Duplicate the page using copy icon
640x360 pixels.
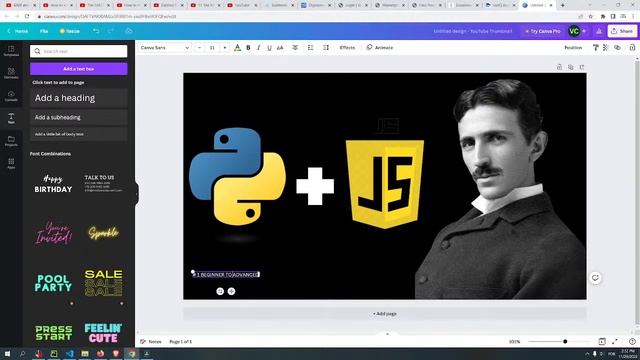571,67
